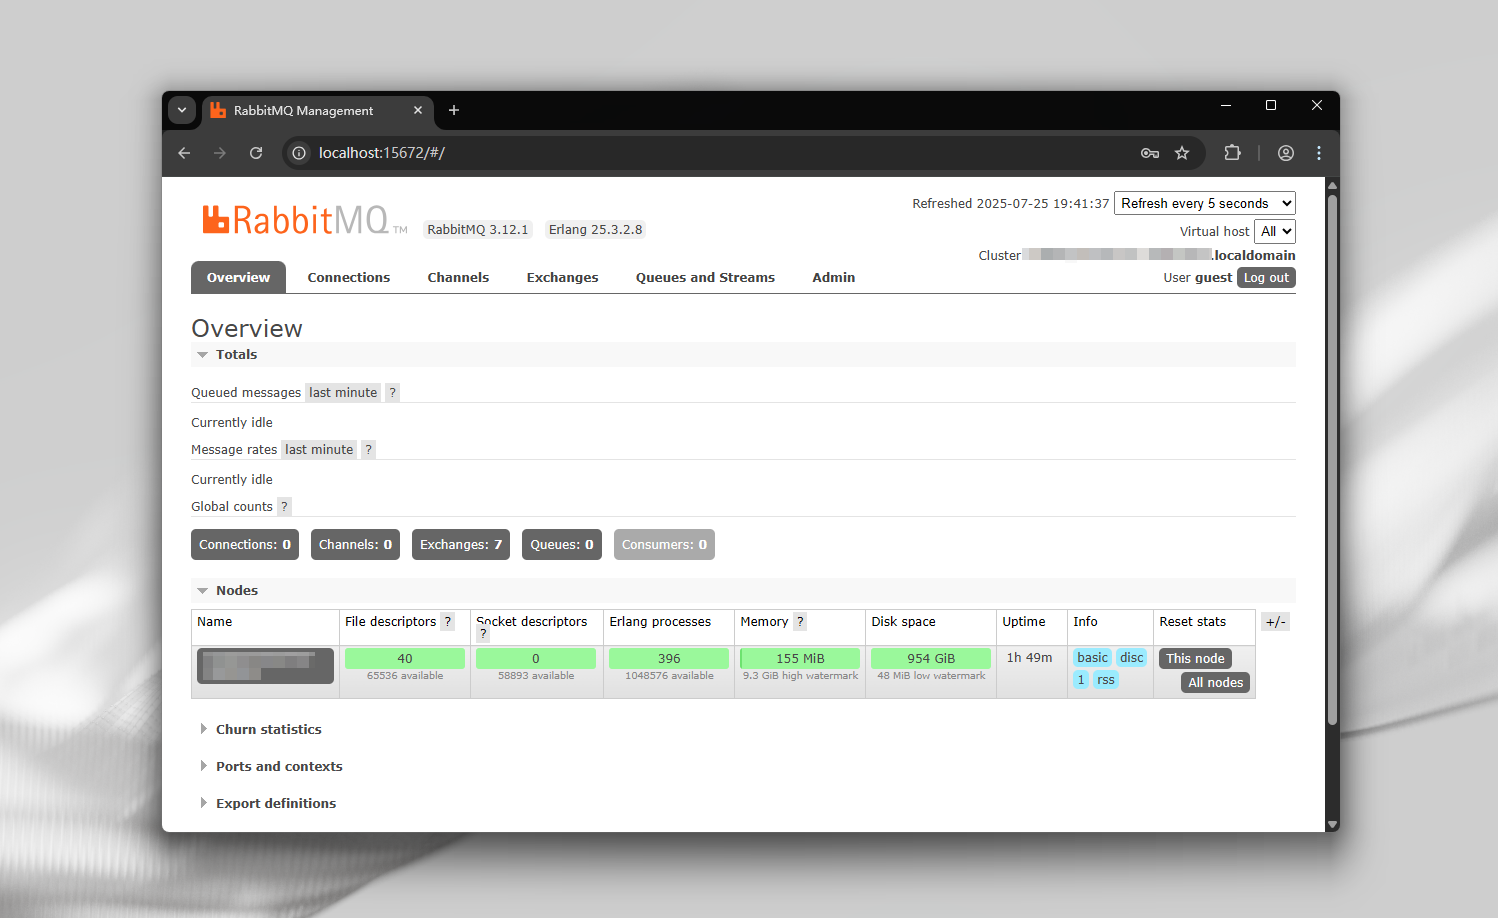1498x918 pixels.
Task: Click the address bar URL localhost:15672
Action: pos(382,153)
